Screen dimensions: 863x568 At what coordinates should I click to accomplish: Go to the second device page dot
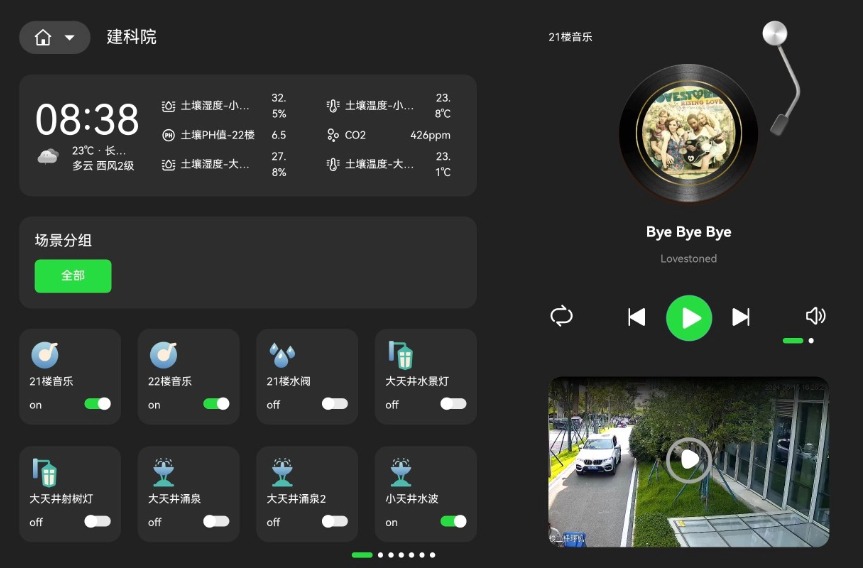coord(381,555)
